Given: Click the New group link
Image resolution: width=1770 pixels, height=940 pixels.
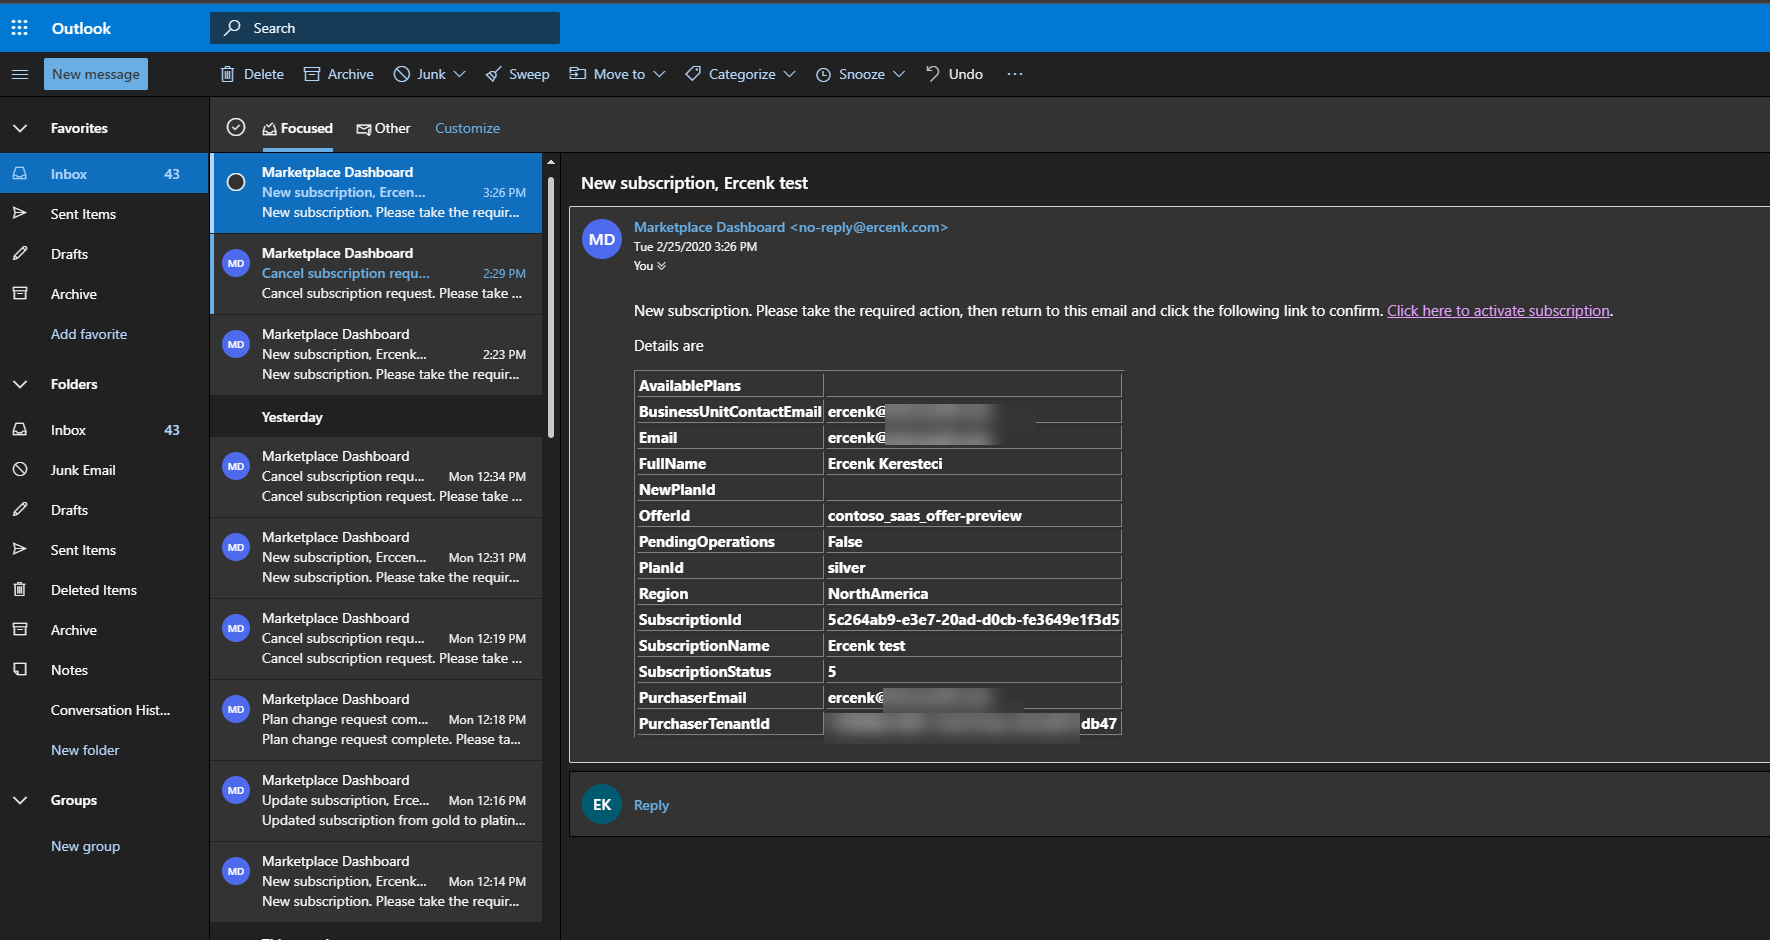Looking at the screenshot, I should [x=86, y=846].
